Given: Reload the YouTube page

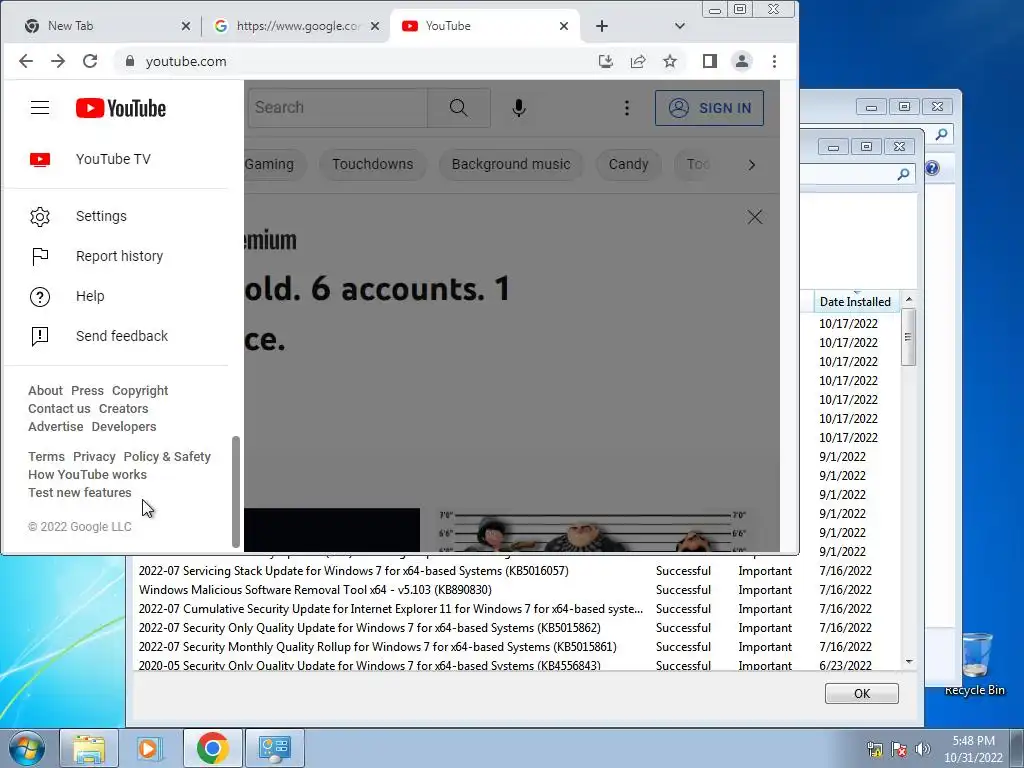Looking at the screenshot, I should click(90, 61).
